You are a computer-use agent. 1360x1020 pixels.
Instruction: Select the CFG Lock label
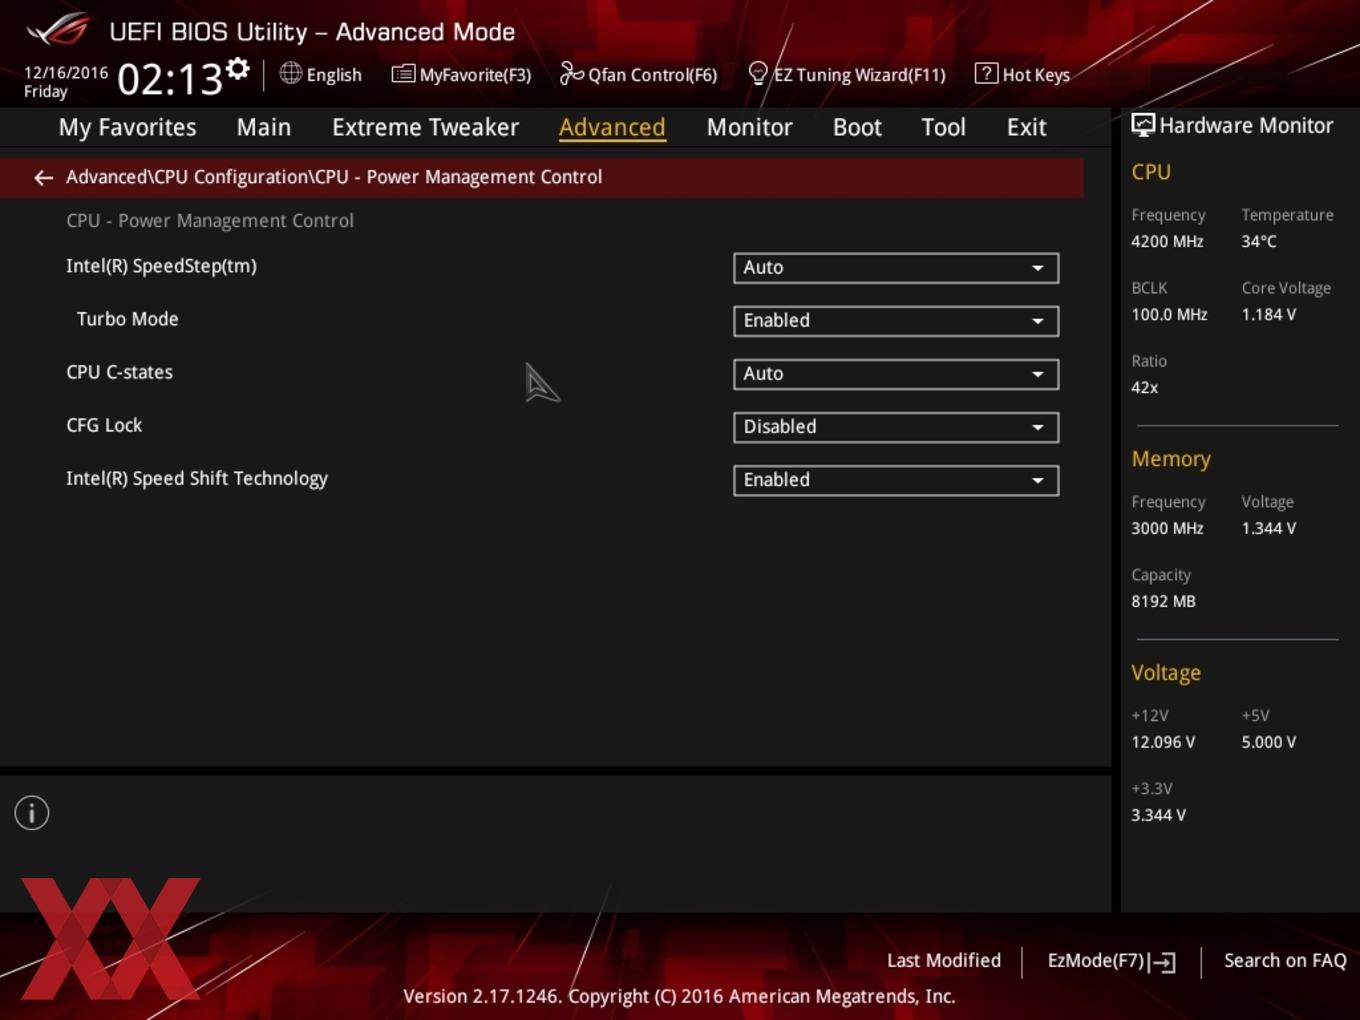(104, 425)
